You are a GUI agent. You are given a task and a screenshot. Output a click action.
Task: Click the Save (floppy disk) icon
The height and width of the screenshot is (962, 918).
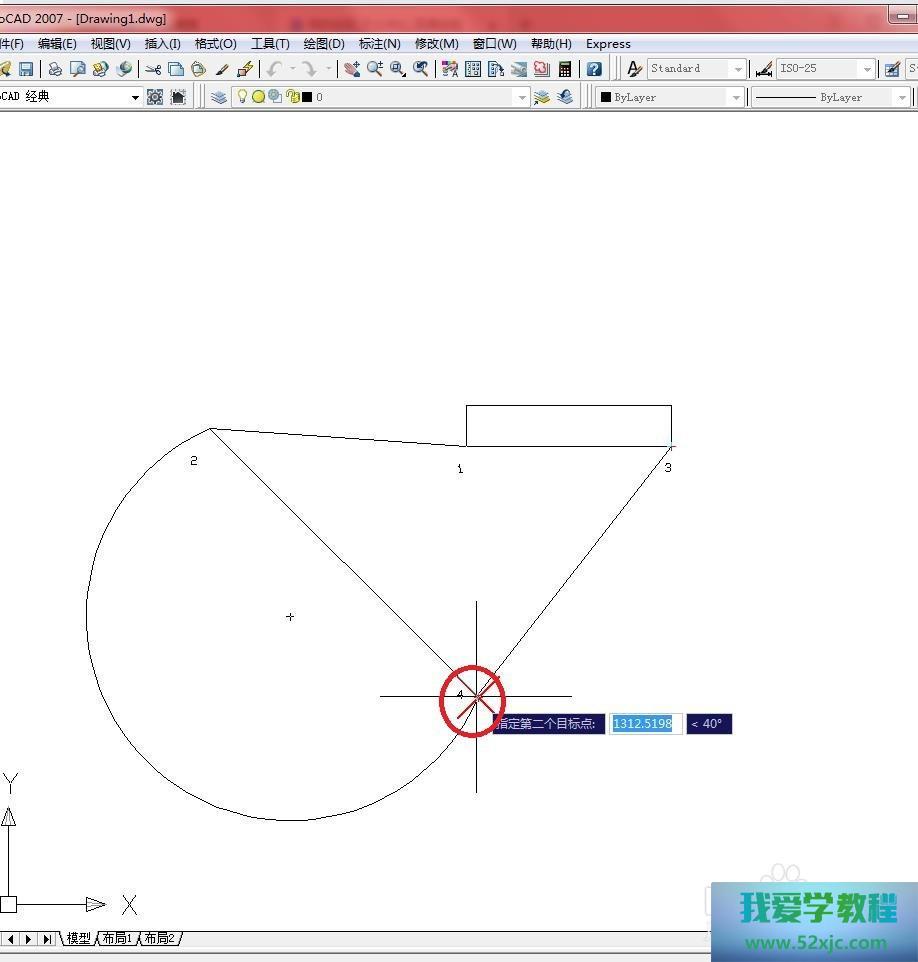click(x=26, y=69)
